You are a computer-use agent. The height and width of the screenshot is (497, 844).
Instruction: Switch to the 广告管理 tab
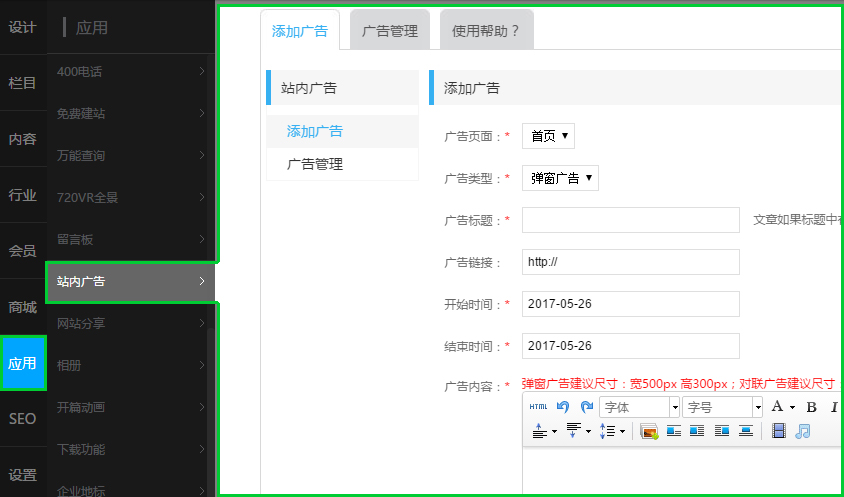click(390, 31)
